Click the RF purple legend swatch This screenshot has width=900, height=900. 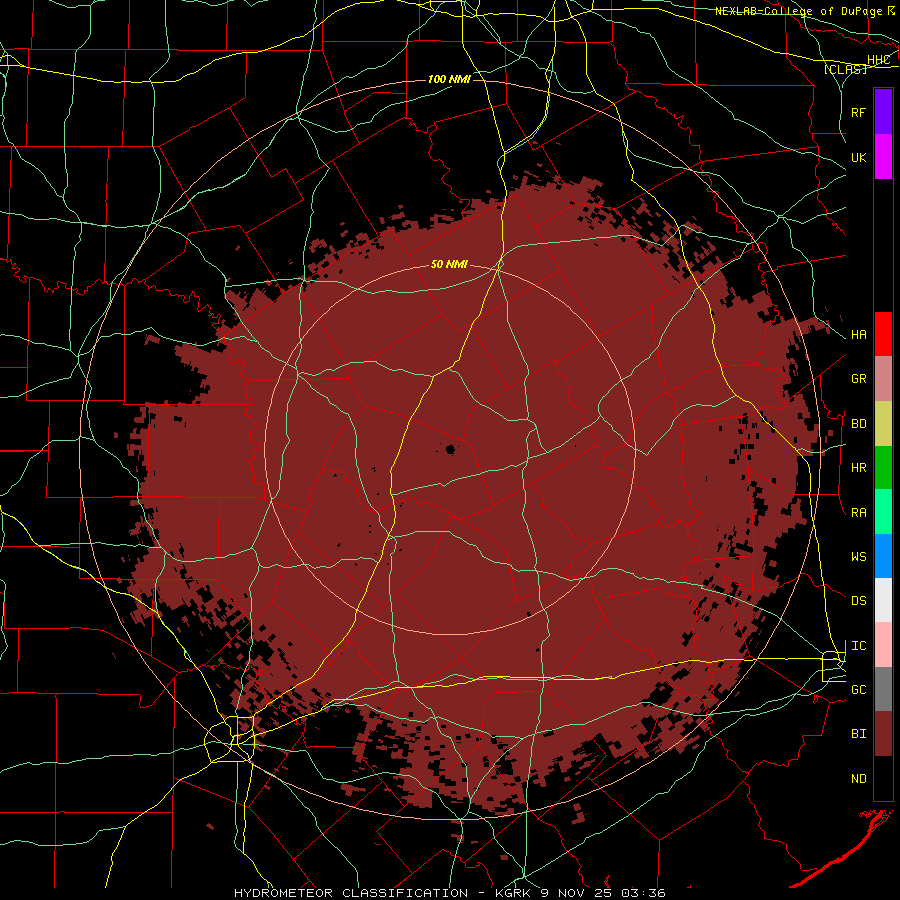[883, 112]
